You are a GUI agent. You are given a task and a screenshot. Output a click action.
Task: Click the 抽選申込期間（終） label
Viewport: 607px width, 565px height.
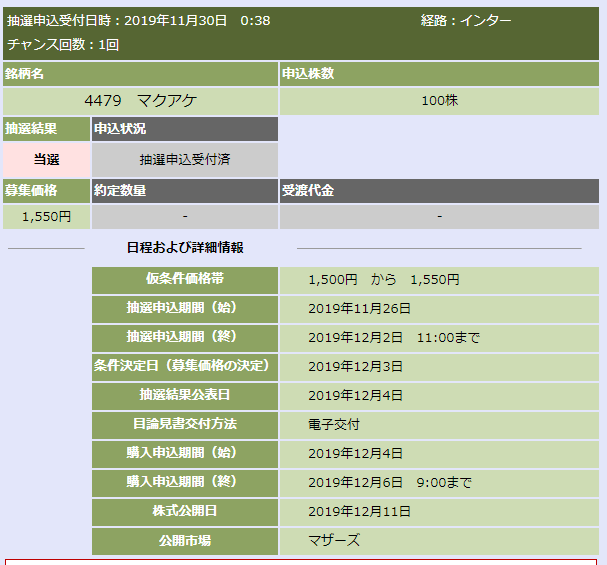point(185,338)
